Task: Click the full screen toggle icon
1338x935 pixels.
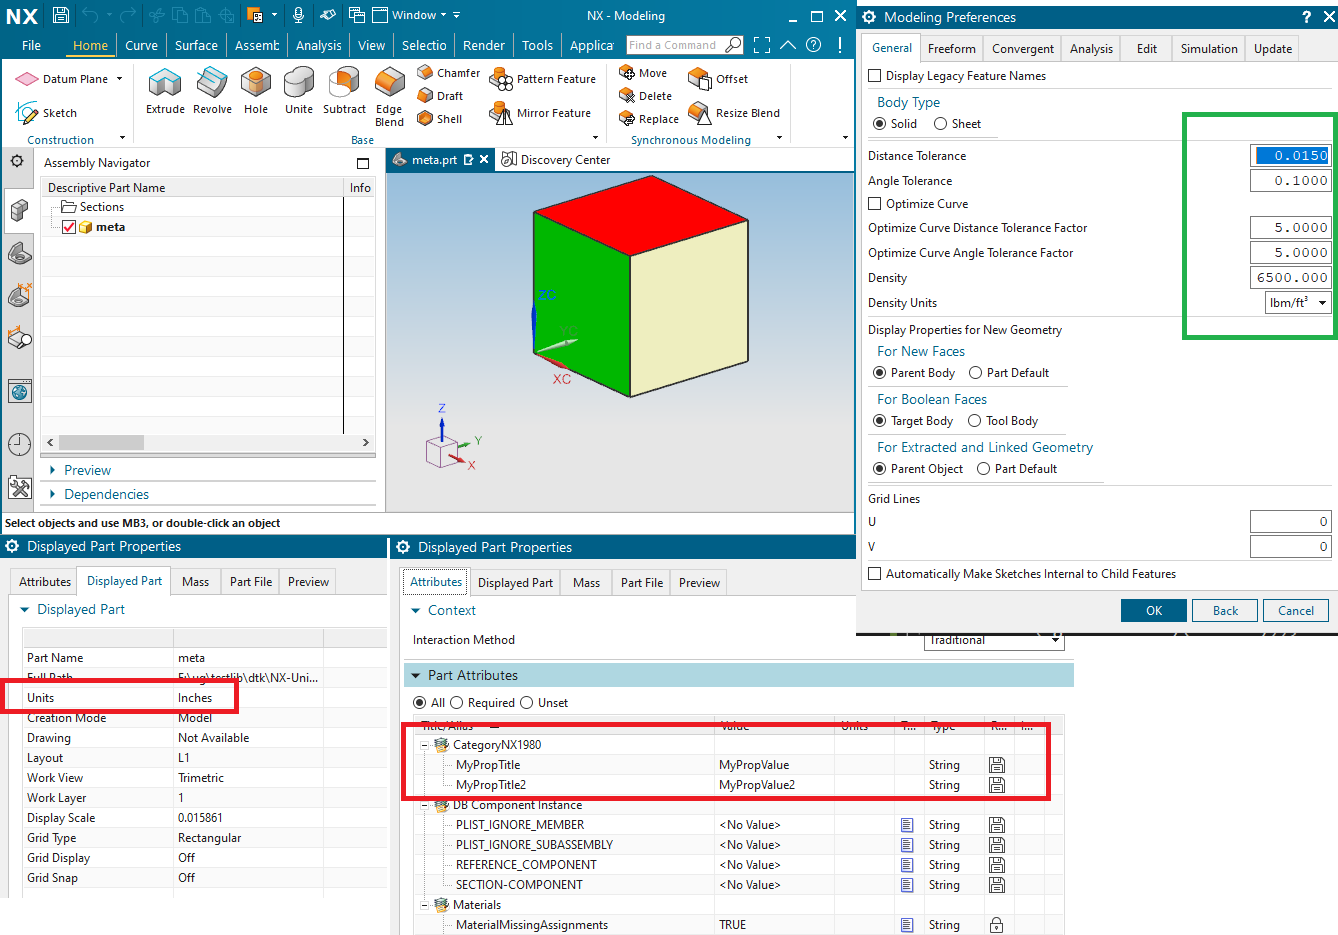Action: pos(762,45)
